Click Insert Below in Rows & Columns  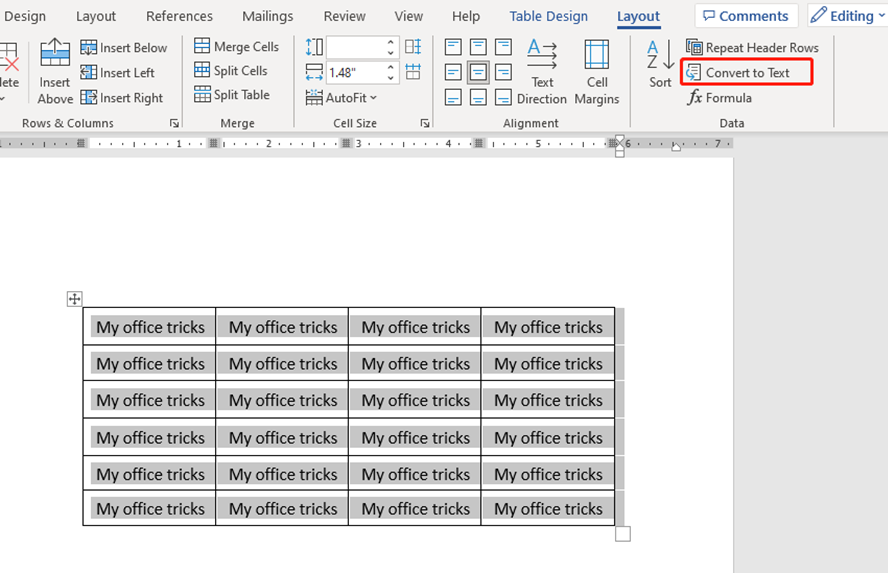pyautogui.click(x=124, y=48)
